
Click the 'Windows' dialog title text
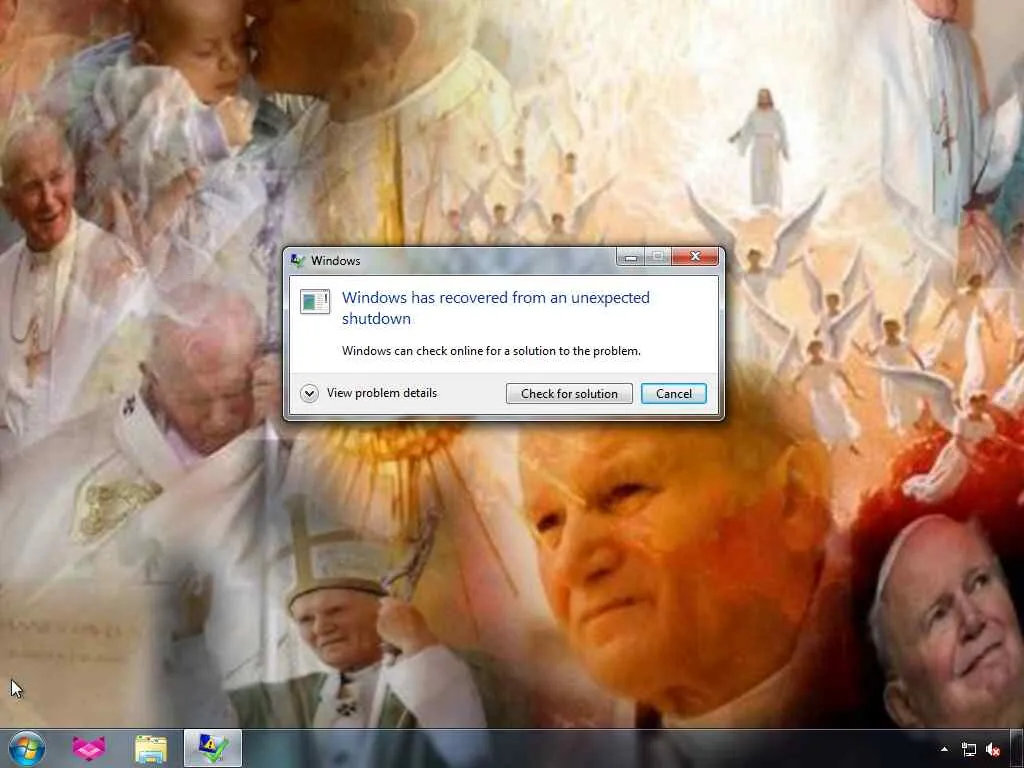pyautogui.click(x=335, y=261)
